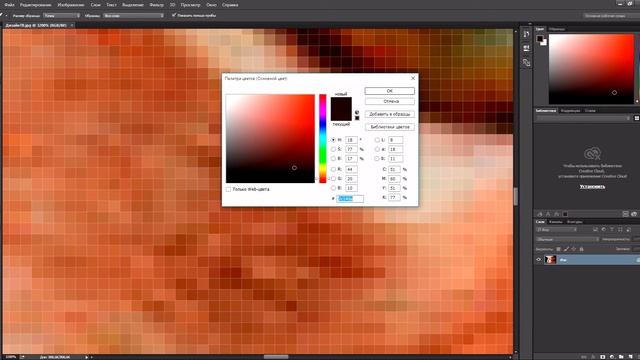
Task: Open the Изображение menu
Action: [x=70, y=5]
